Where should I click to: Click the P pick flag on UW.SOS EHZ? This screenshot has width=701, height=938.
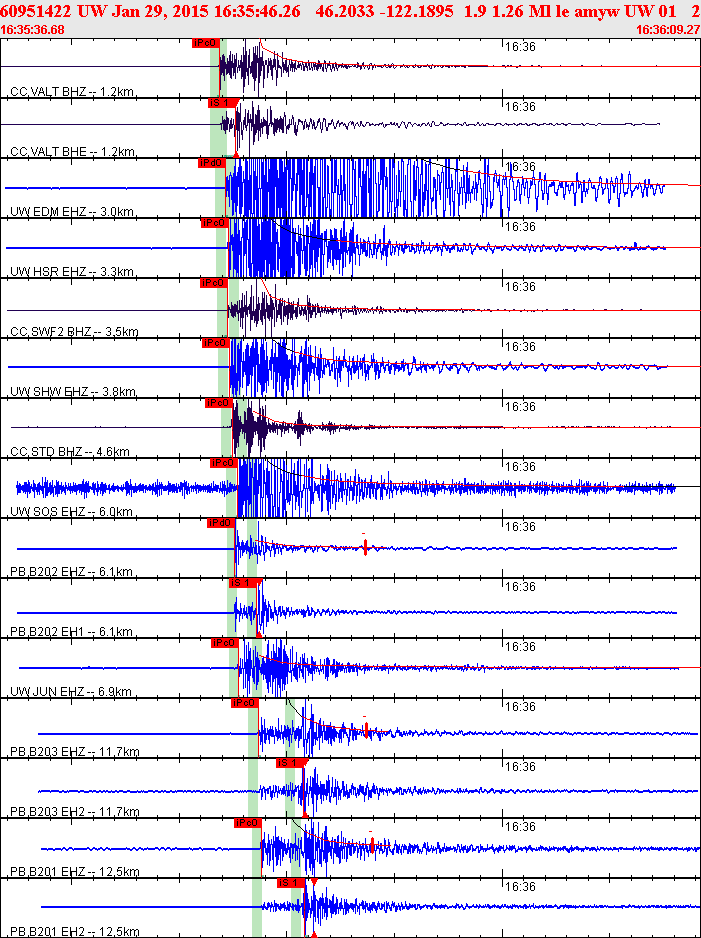pos(222,463)
